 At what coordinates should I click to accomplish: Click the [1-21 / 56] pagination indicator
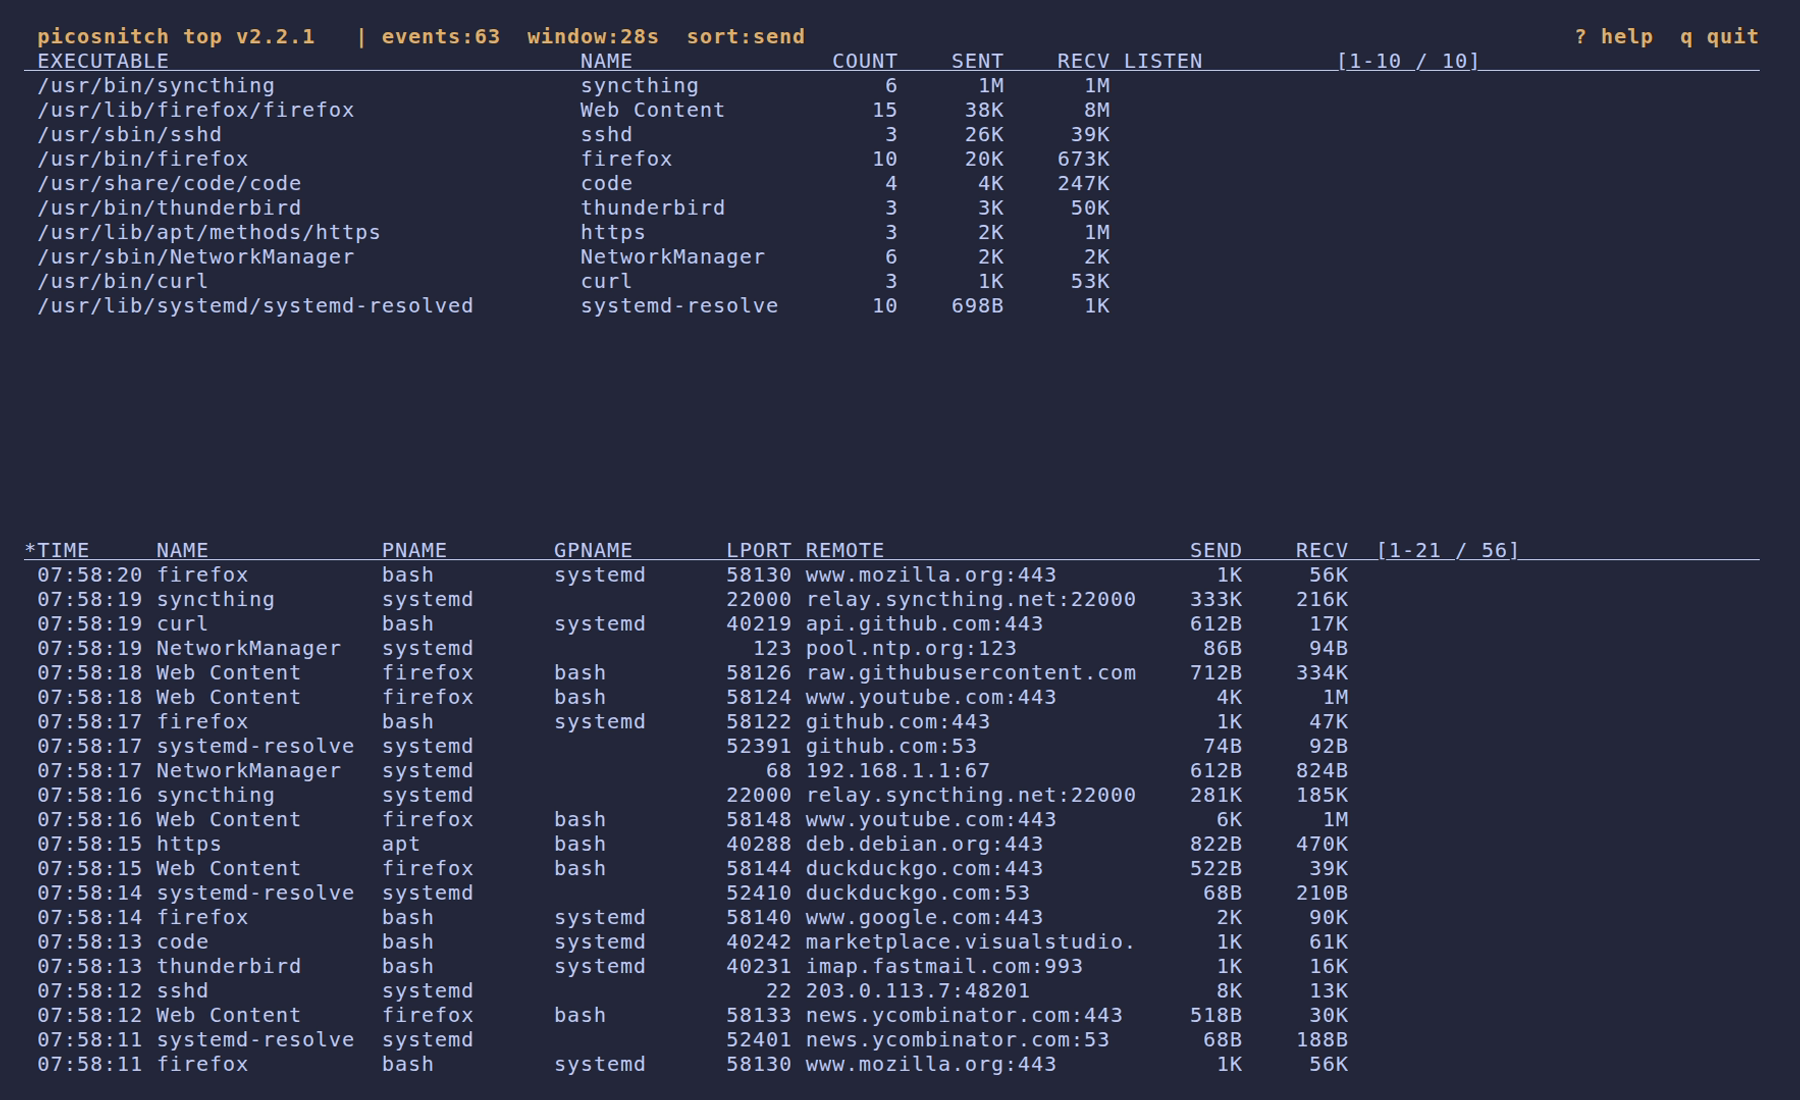[x=1448, y=551]
